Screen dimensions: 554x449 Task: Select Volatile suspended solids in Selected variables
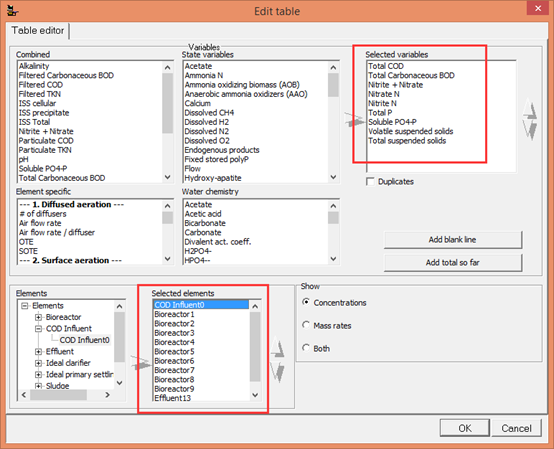411,131
